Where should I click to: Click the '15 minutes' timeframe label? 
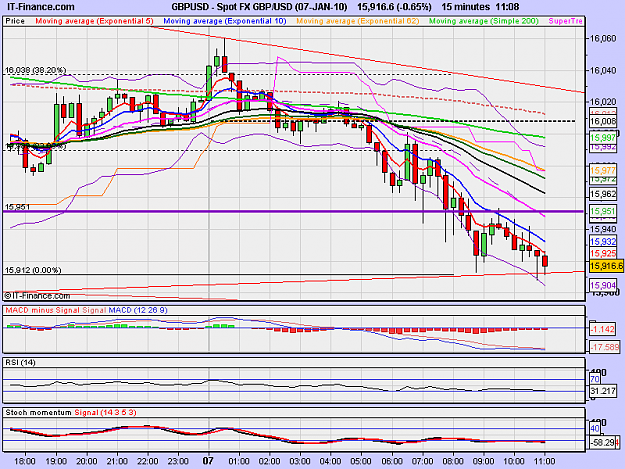(465, 7)
